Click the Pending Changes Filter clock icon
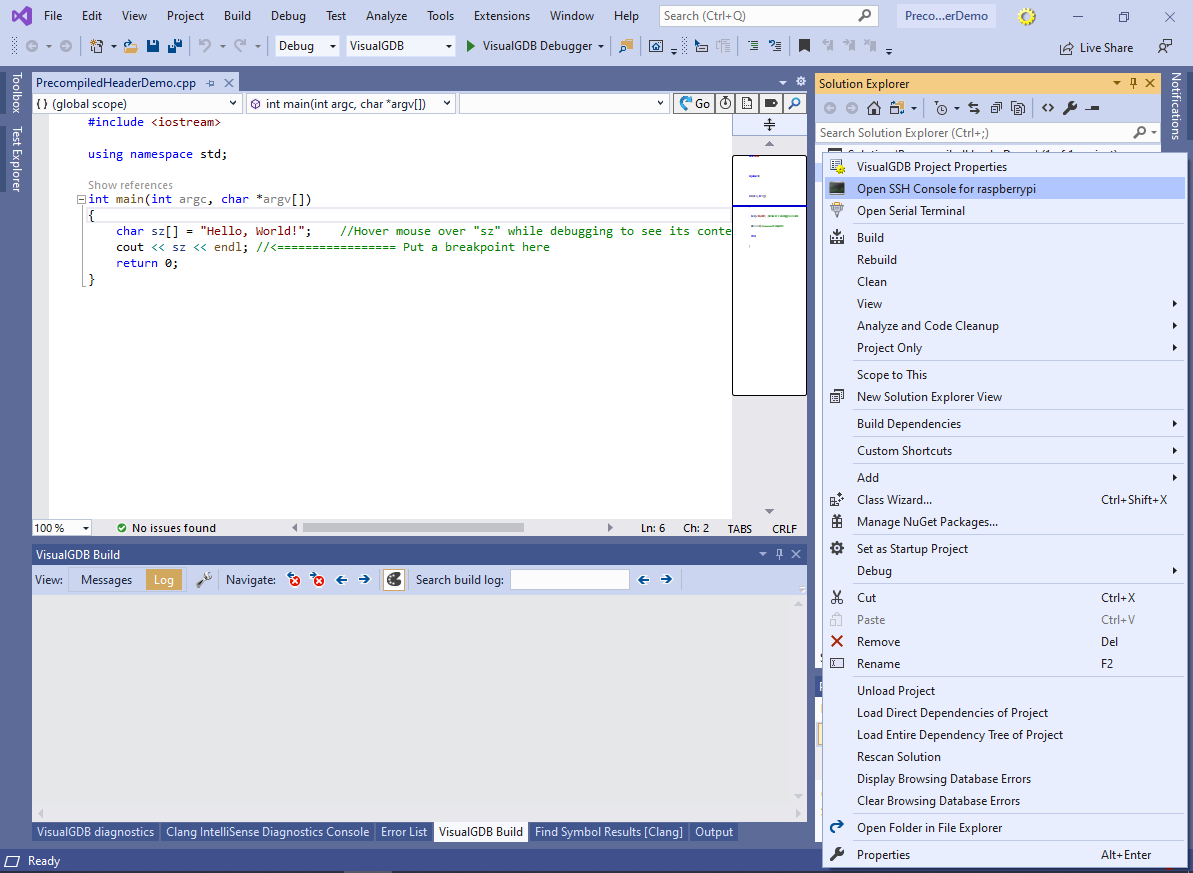Image resolution: width=1193 pixels, height=873 pixels. (941, 108)
